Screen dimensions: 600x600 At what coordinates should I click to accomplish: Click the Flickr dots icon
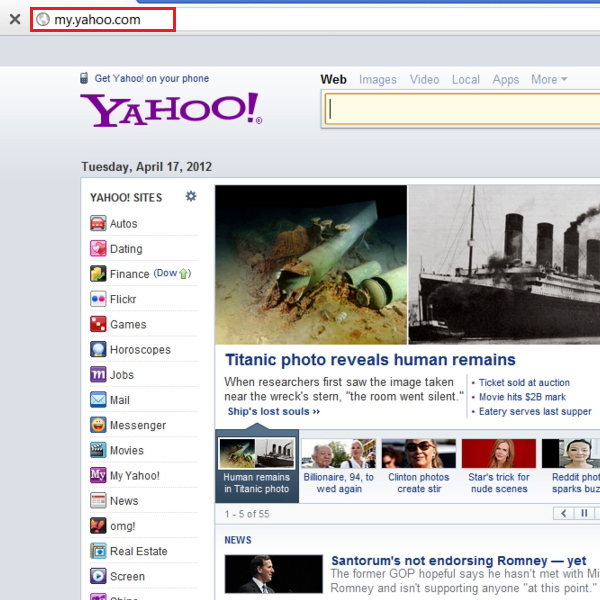coord(98,299)
